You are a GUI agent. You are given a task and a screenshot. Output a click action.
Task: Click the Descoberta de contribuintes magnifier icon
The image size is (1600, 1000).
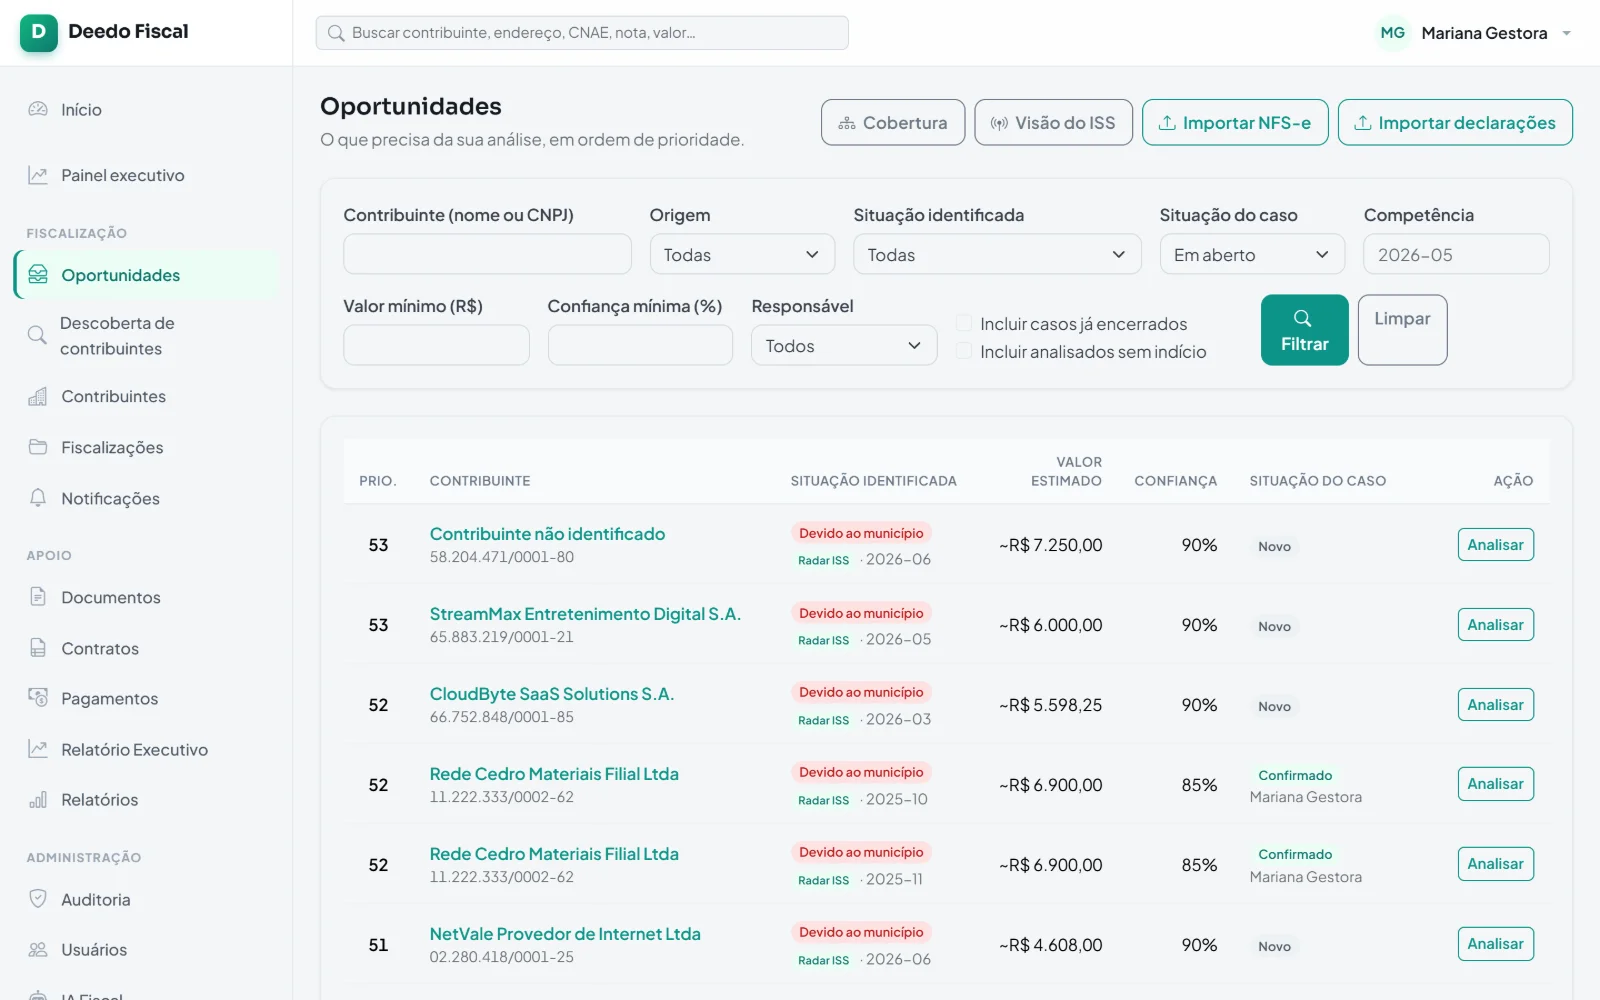point(37,335)
